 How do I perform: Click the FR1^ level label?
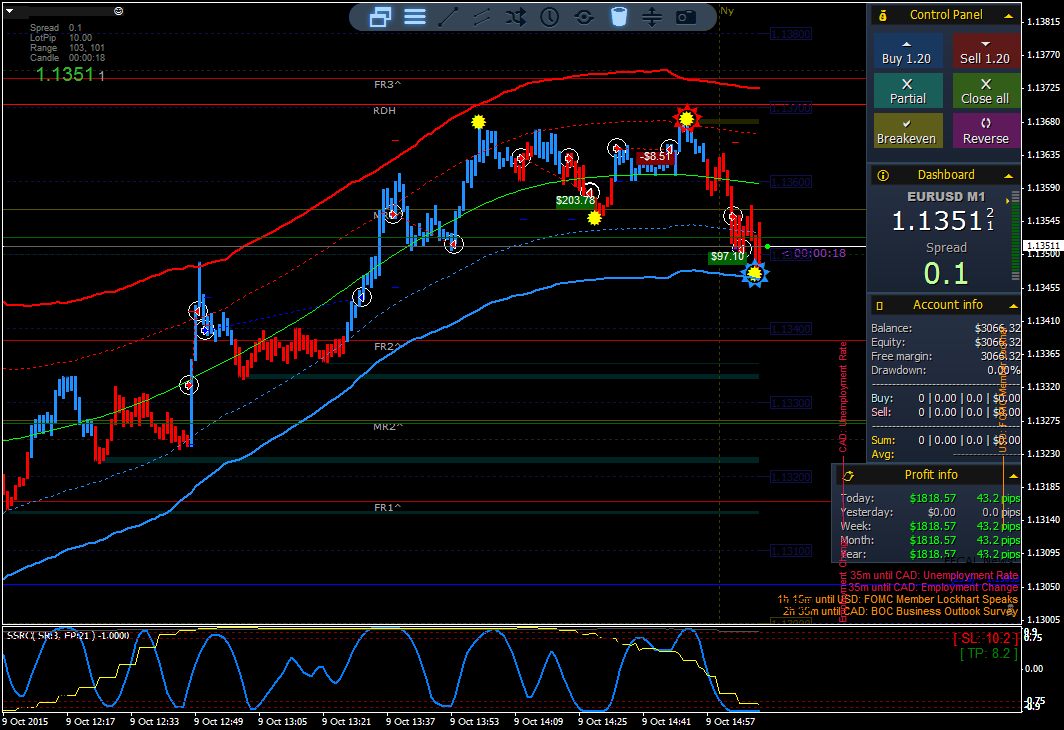387,507
